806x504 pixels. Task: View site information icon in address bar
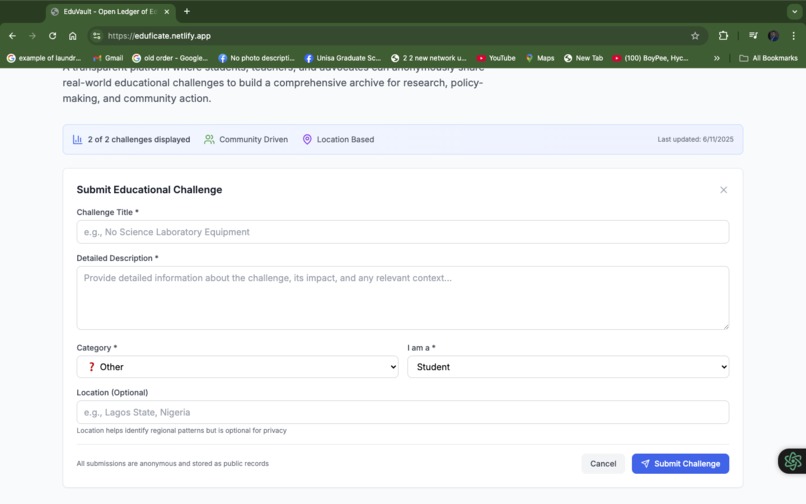coord(97,36)
